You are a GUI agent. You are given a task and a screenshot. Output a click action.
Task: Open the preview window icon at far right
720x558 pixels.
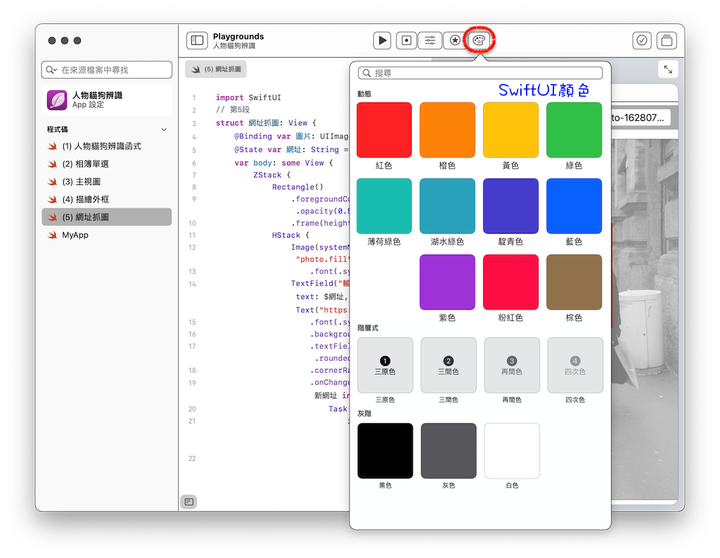coord(667,40)
